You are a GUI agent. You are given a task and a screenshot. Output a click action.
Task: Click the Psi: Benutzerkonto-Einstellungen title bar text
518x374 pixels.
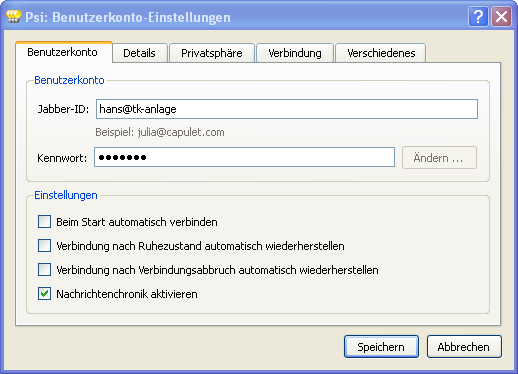coord(128,17)
